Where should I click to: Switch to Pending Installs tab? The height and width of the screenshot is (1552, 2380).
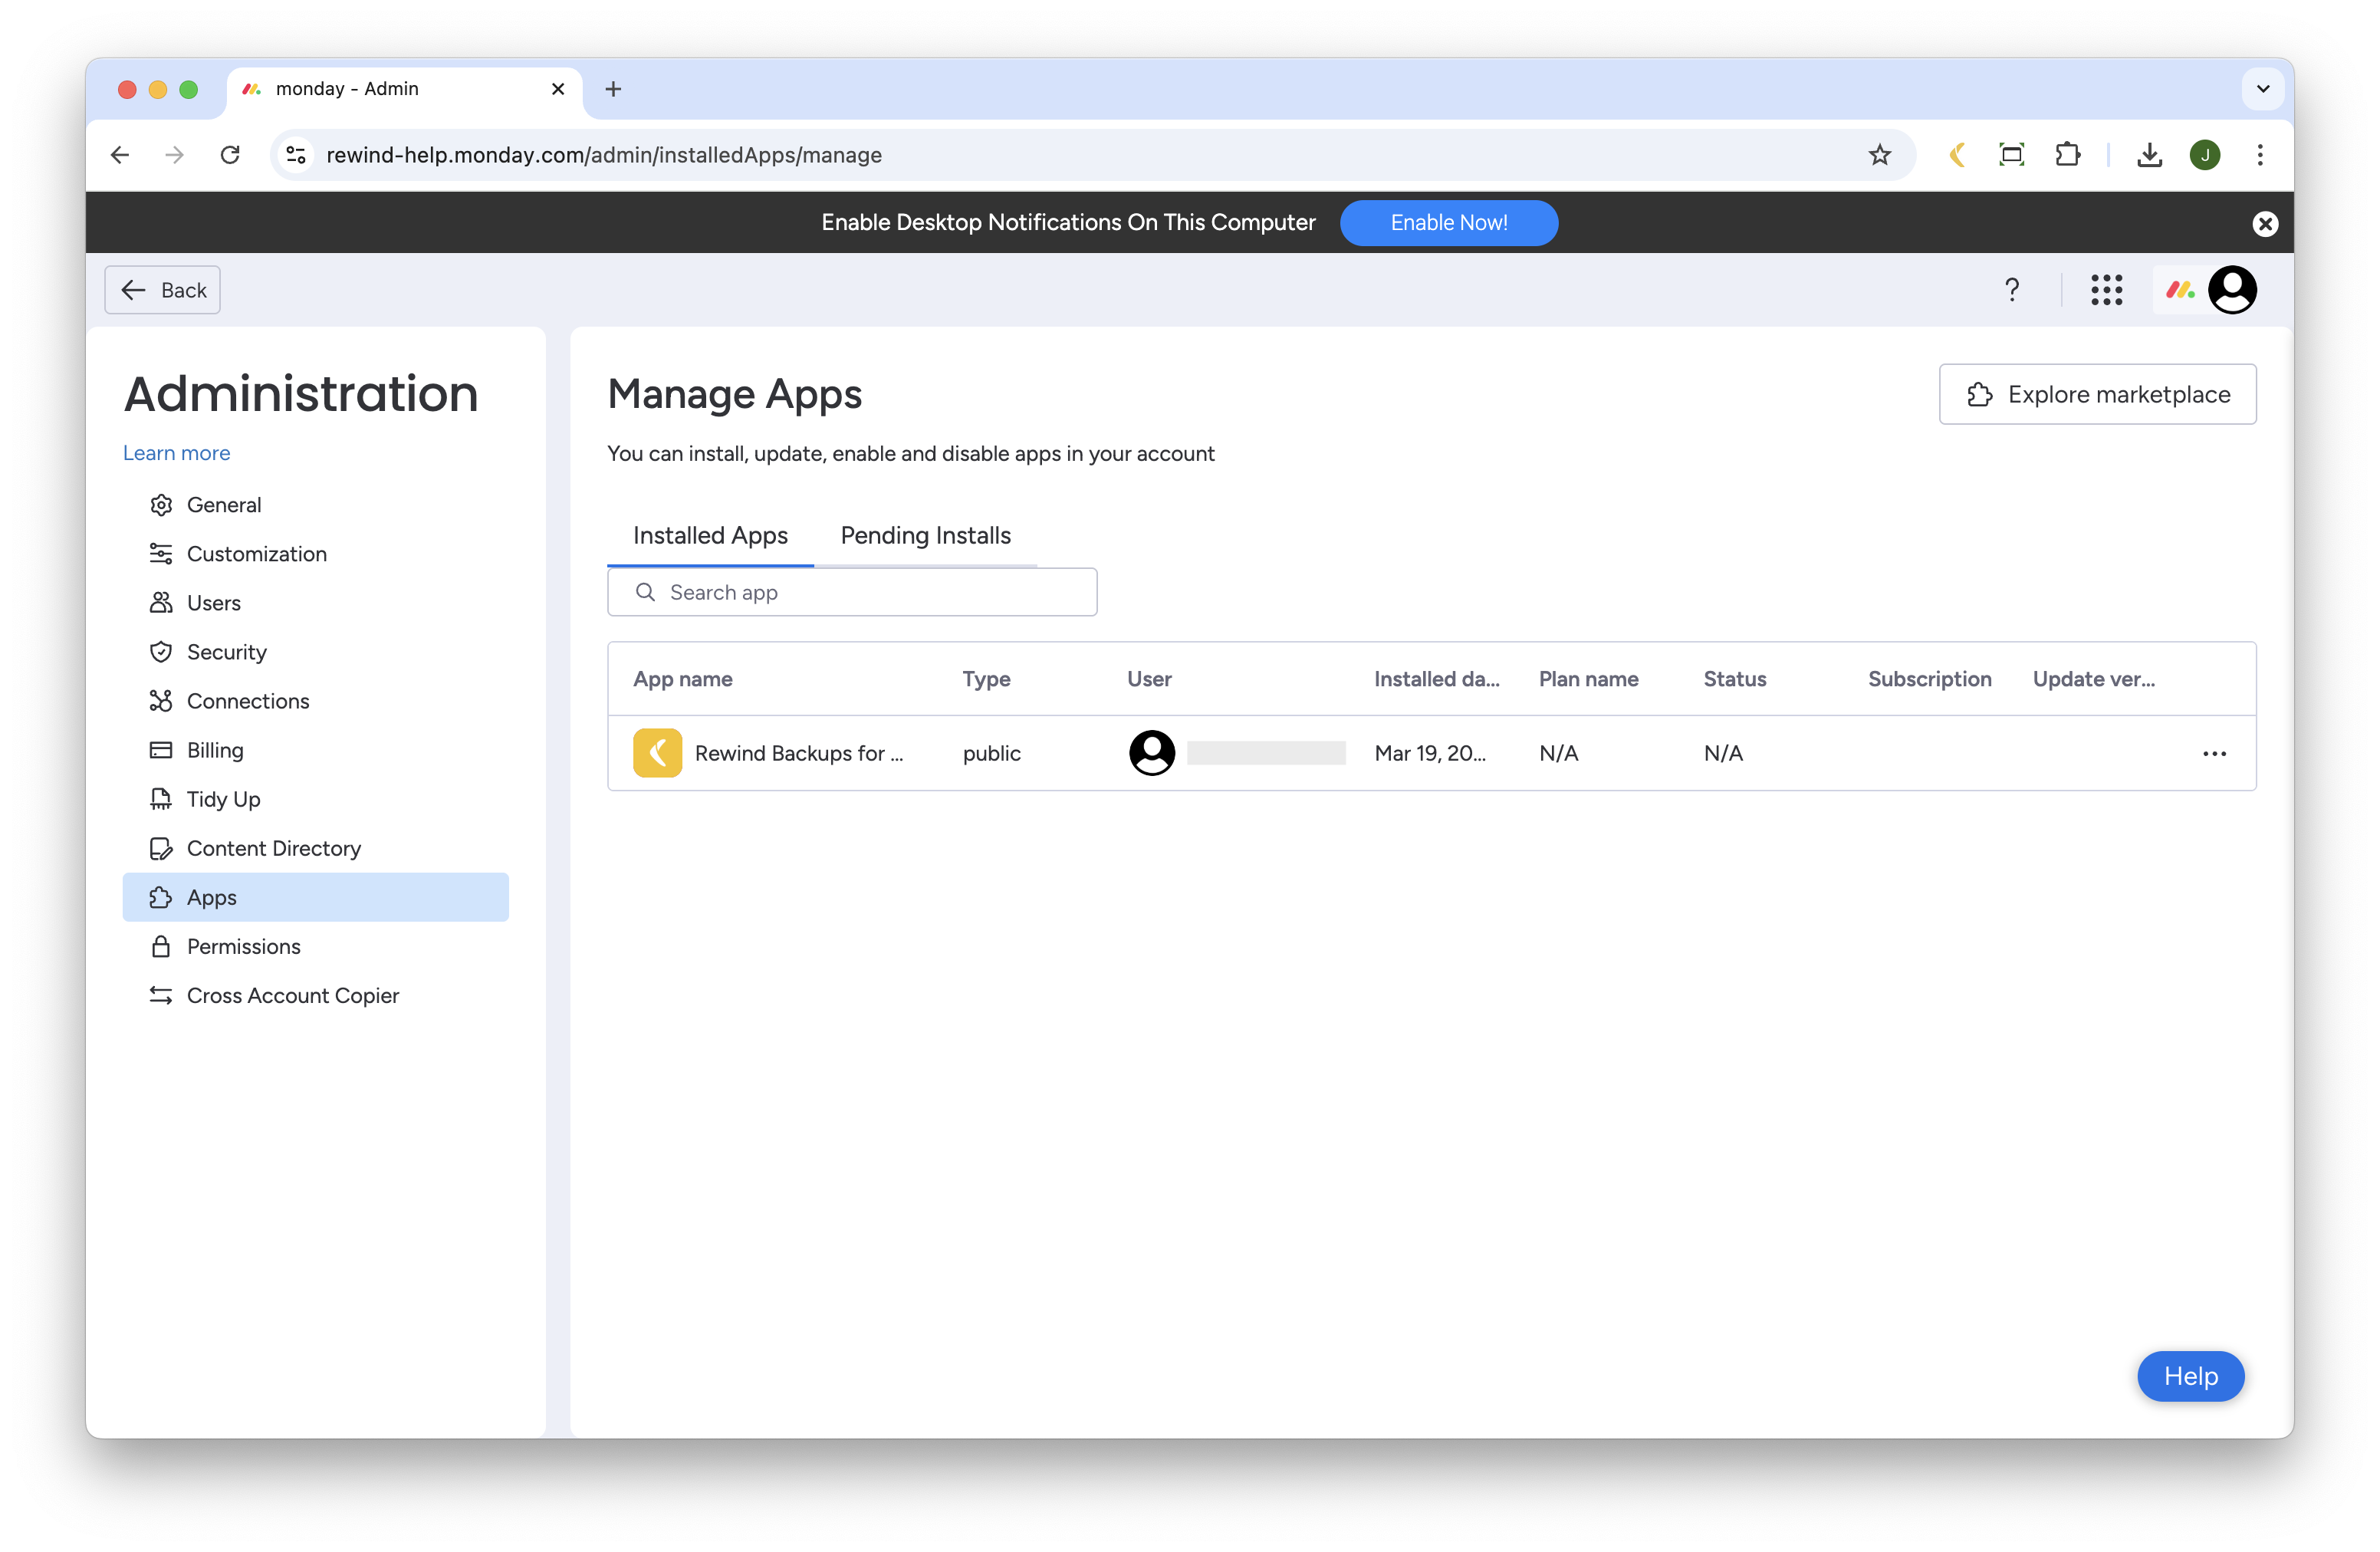pyautogui.click(x=925, y=536)
